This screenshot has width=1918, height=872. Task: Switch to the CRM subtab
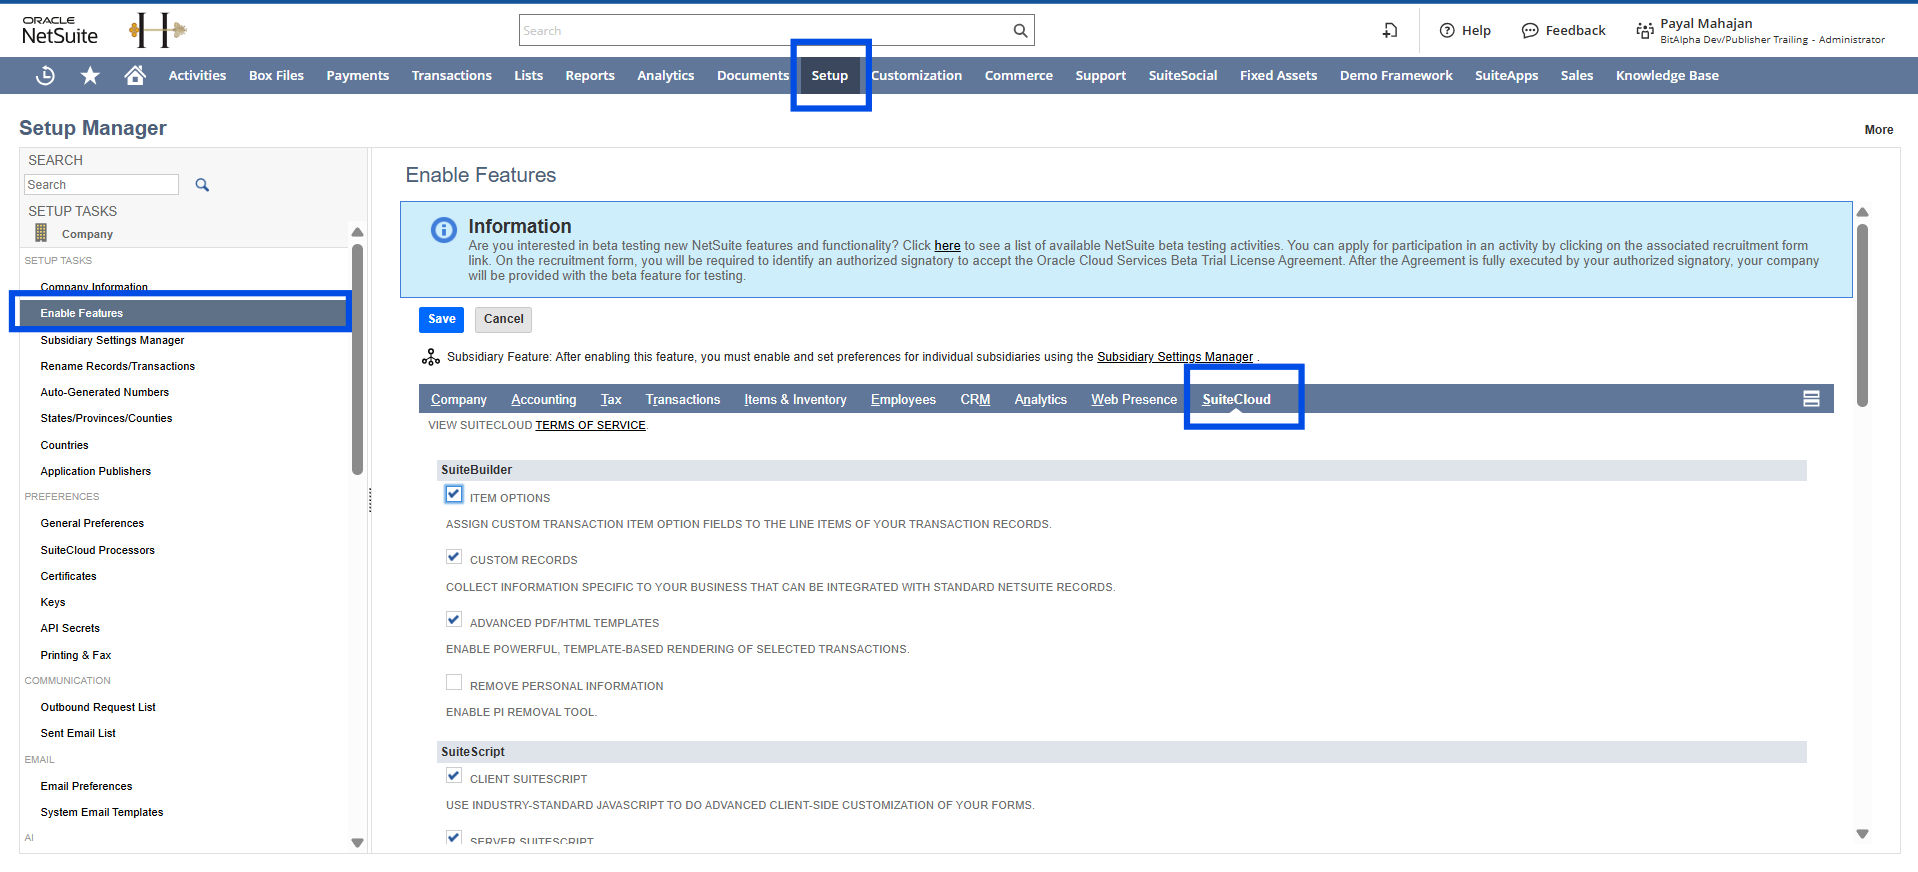tap(975, 399)
